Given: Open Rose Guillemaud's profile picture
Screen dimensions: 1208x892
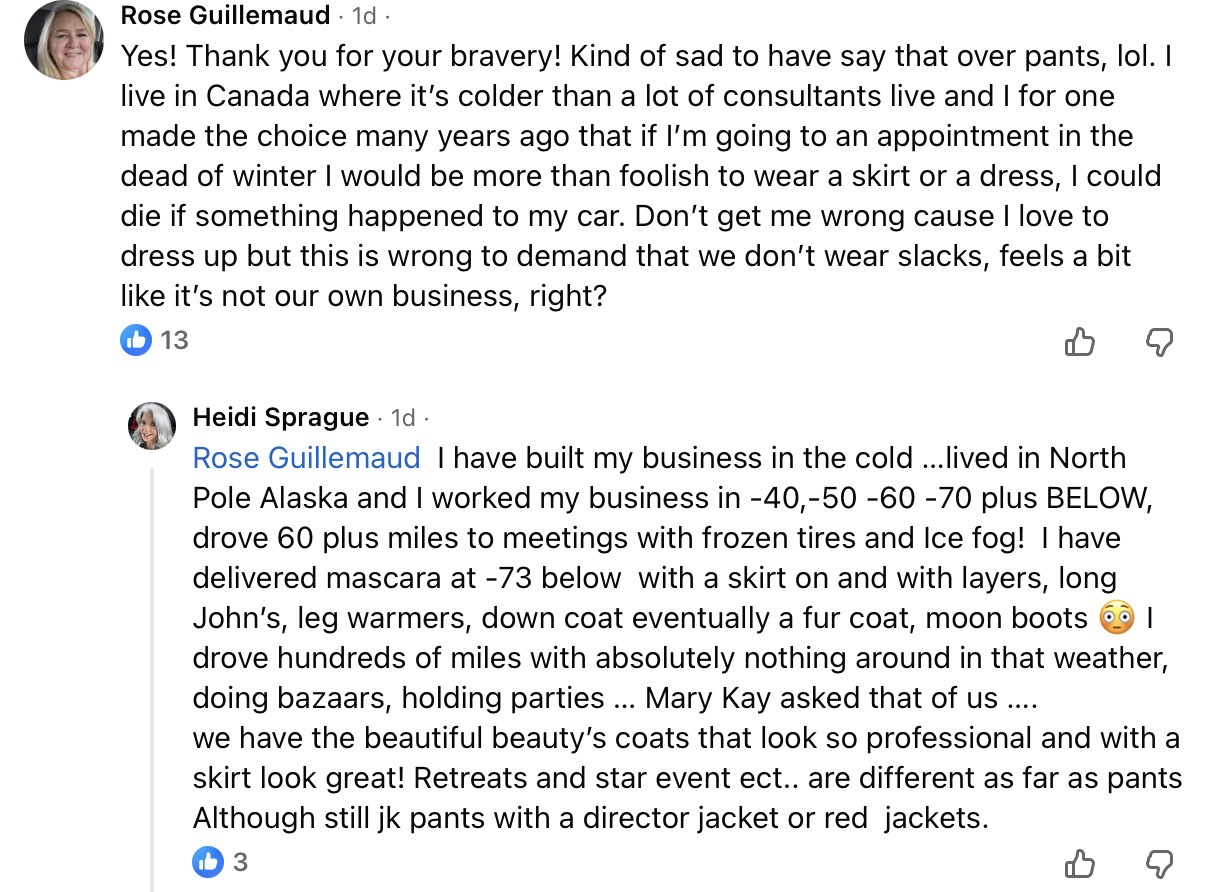Looking at the screenshot, I should (64, 41).
